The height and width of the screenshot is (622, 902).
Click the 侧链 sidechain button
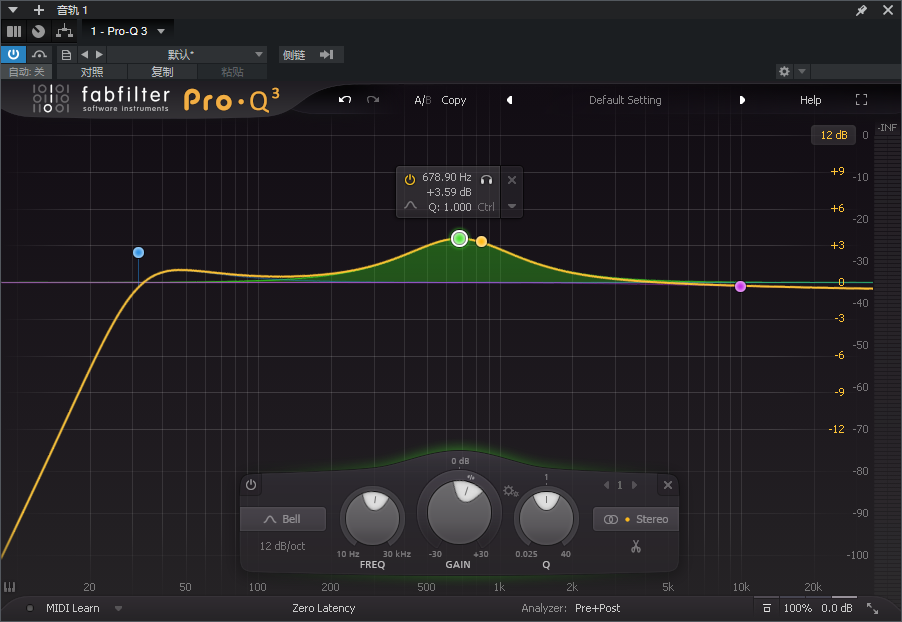[x=311, y=55]
